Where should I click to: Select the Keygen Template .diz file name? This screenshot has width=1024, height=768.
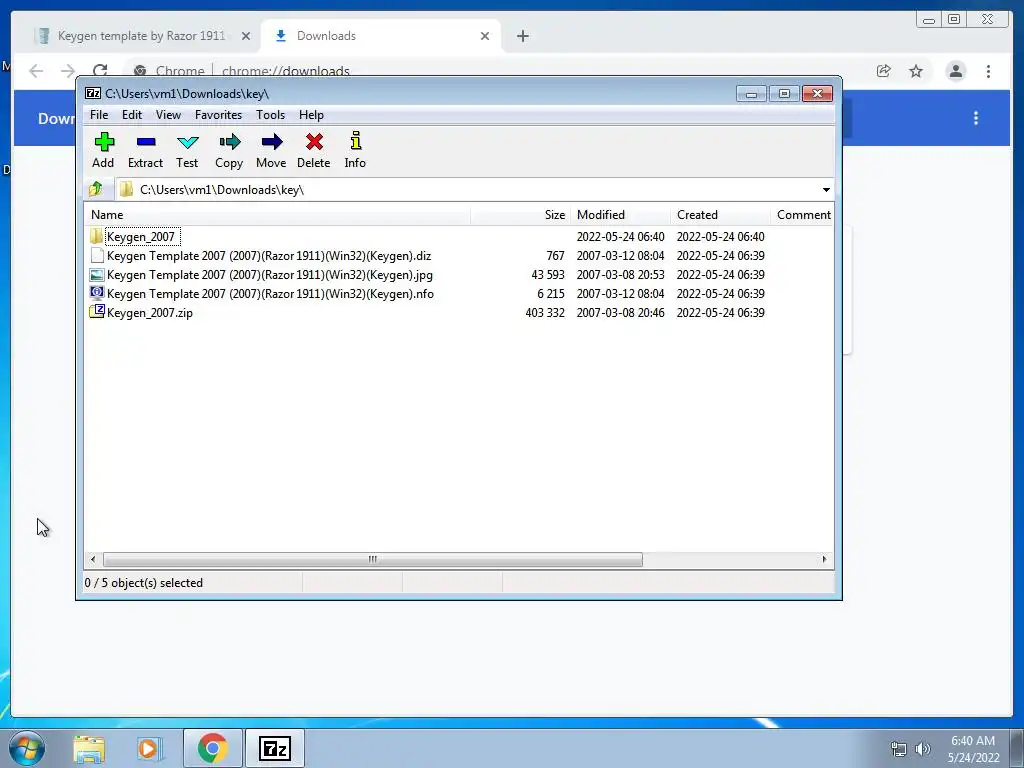tap(268, 256)
